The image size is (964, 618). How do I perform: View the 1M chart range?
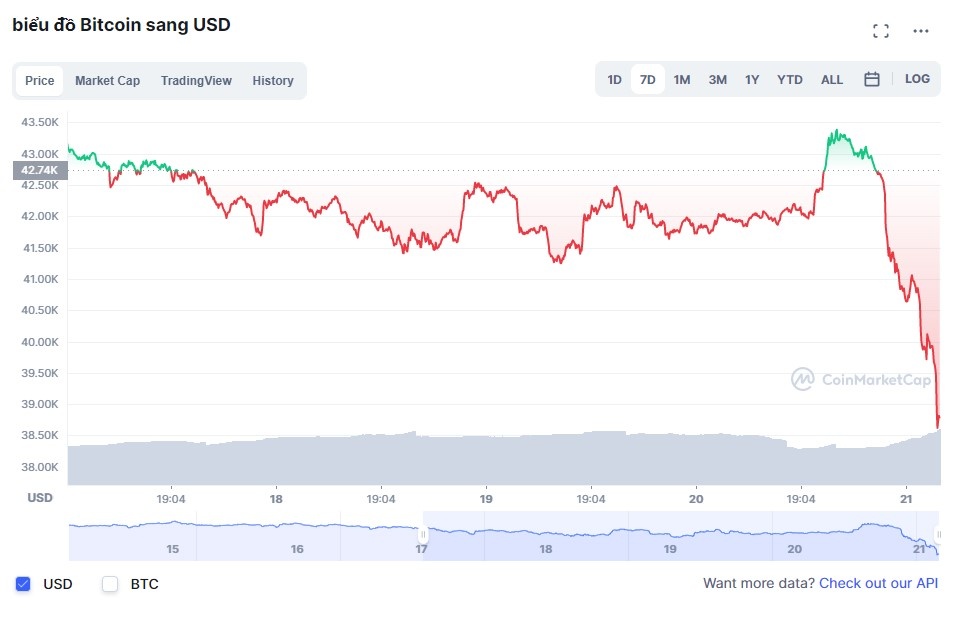click(x=682, y=79)
